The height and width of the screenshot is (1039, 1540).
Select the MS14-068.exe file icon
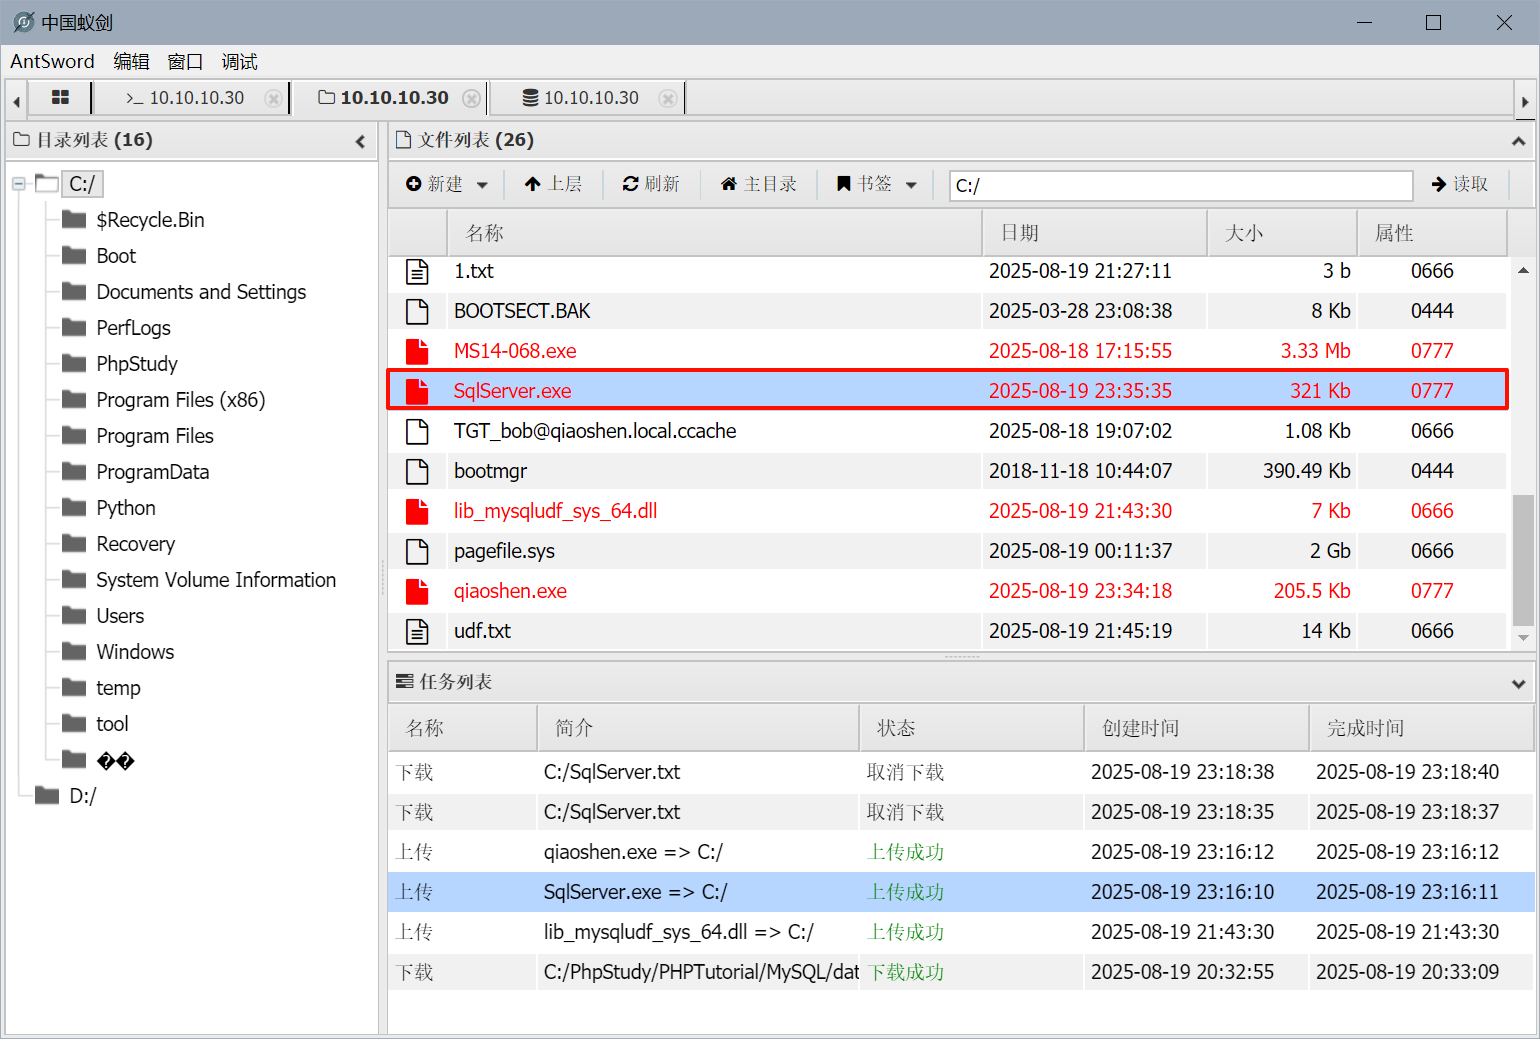(x=417, y=351)
